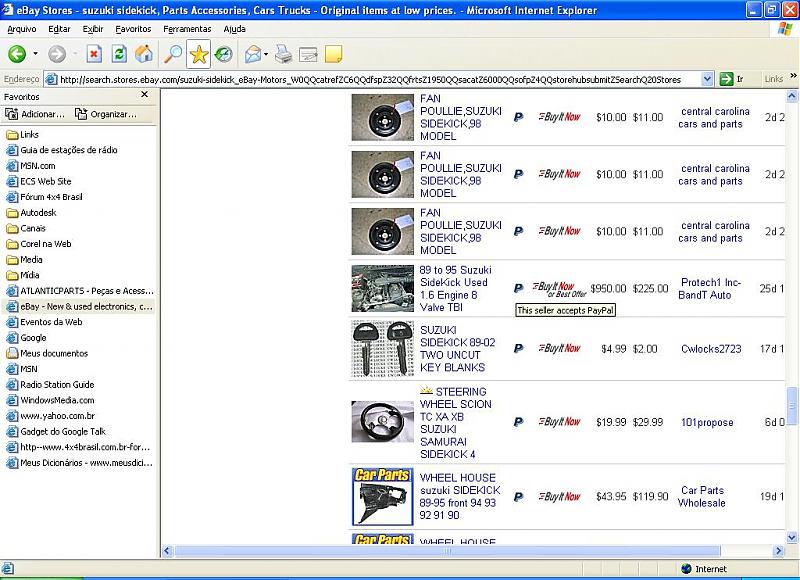Expand the Forward button history dropdown
The height and width of the screenshot is (580, 800).
75,54
